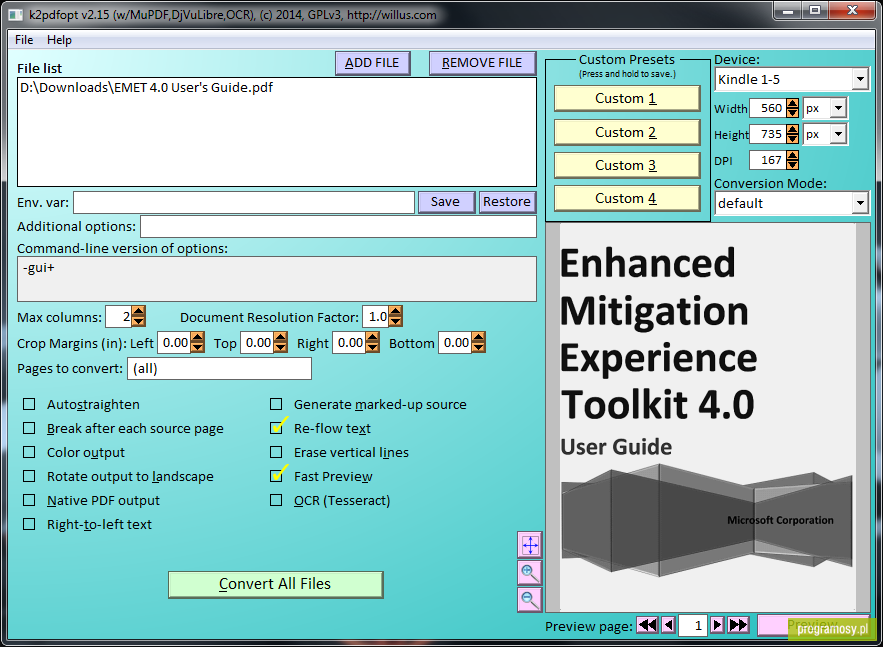Screen dimensions: 883x647
Task: Minimize the k2pdfopt window
Action: point(788,11)
